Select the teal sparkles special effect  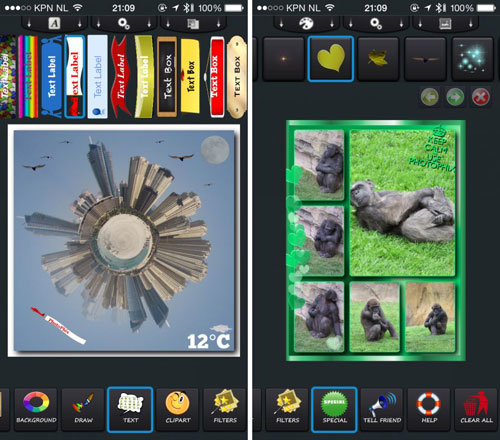coord(472,59)
